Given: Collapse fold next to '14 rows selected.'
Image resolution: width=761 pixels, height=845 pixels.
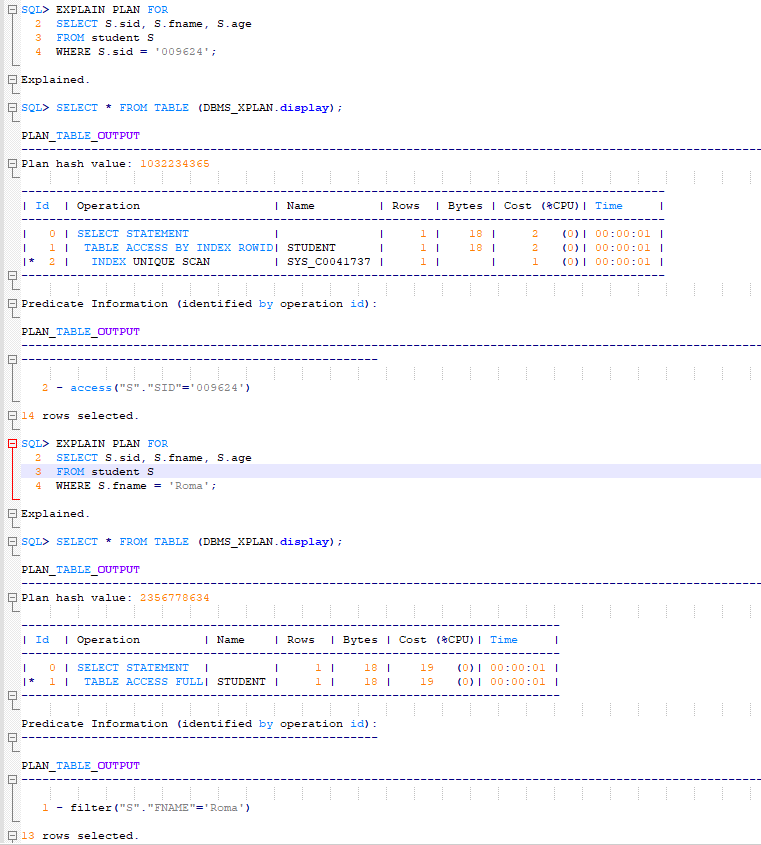Looking at the screenshot, I should pos(12,416).
